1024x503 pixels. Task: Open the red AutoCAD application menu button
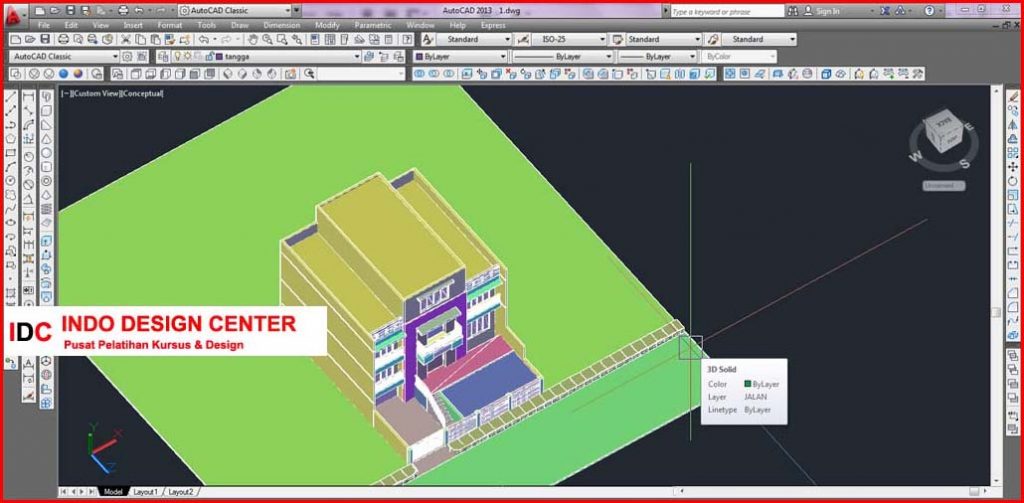tap(14, 16)
